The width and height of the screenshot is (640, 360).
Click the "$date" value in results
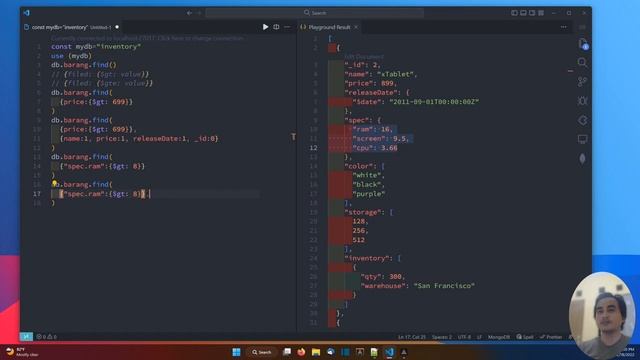434,102
